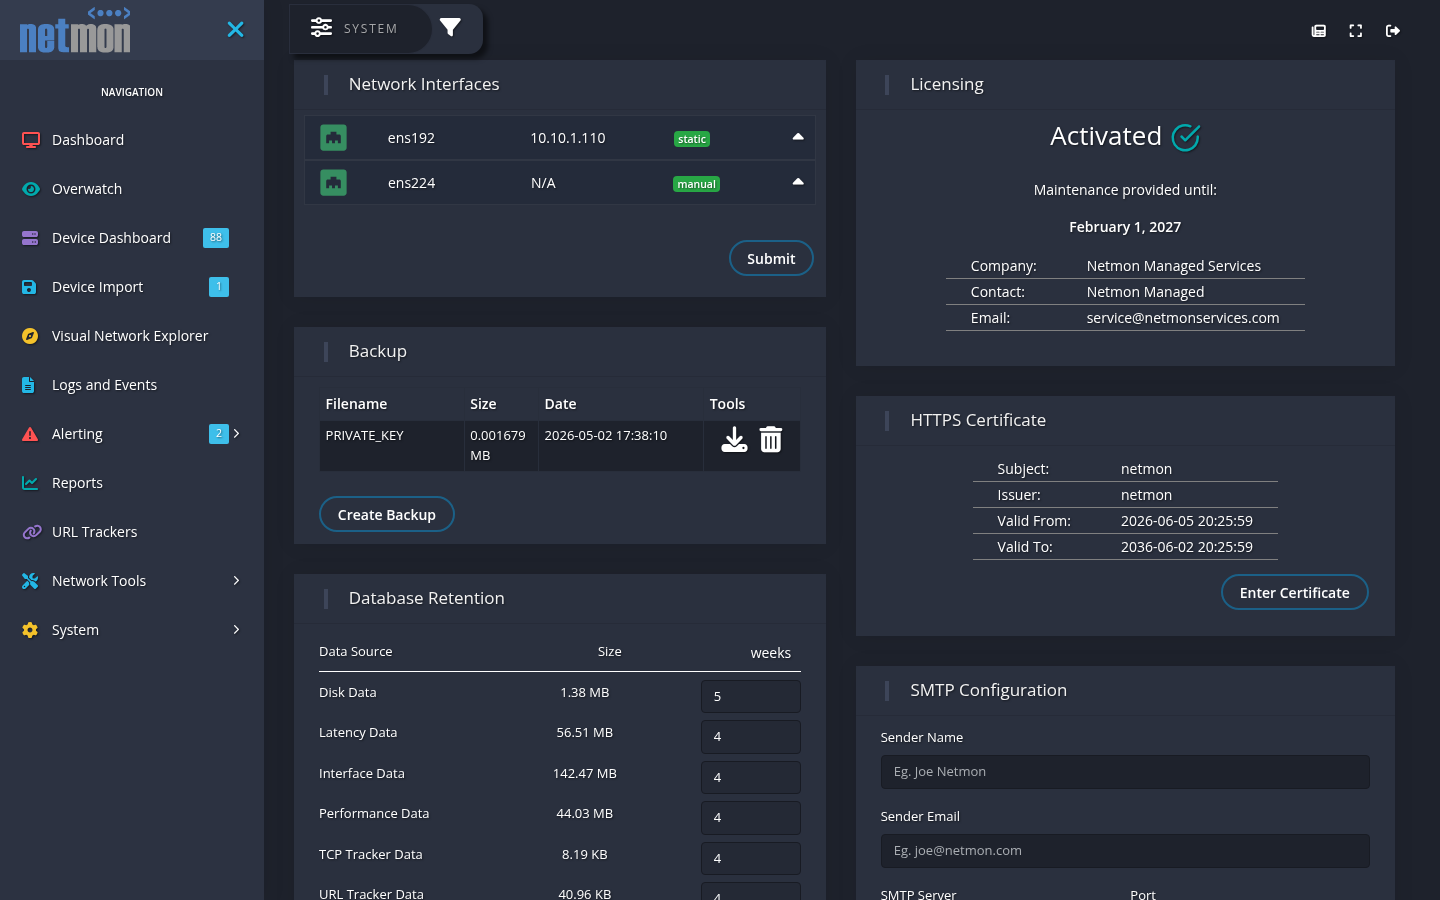This screenshot has width=1440, height=900.
Task: Click the System gear icon in sidebar
Action: (30, 630)
